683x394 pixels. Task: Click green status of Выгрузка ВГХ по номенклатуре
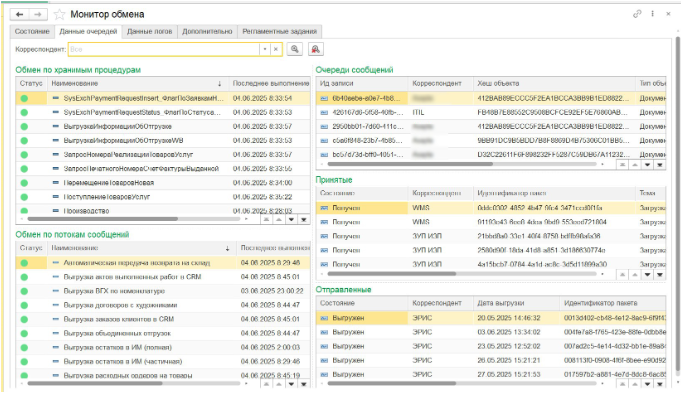[24, 291]
